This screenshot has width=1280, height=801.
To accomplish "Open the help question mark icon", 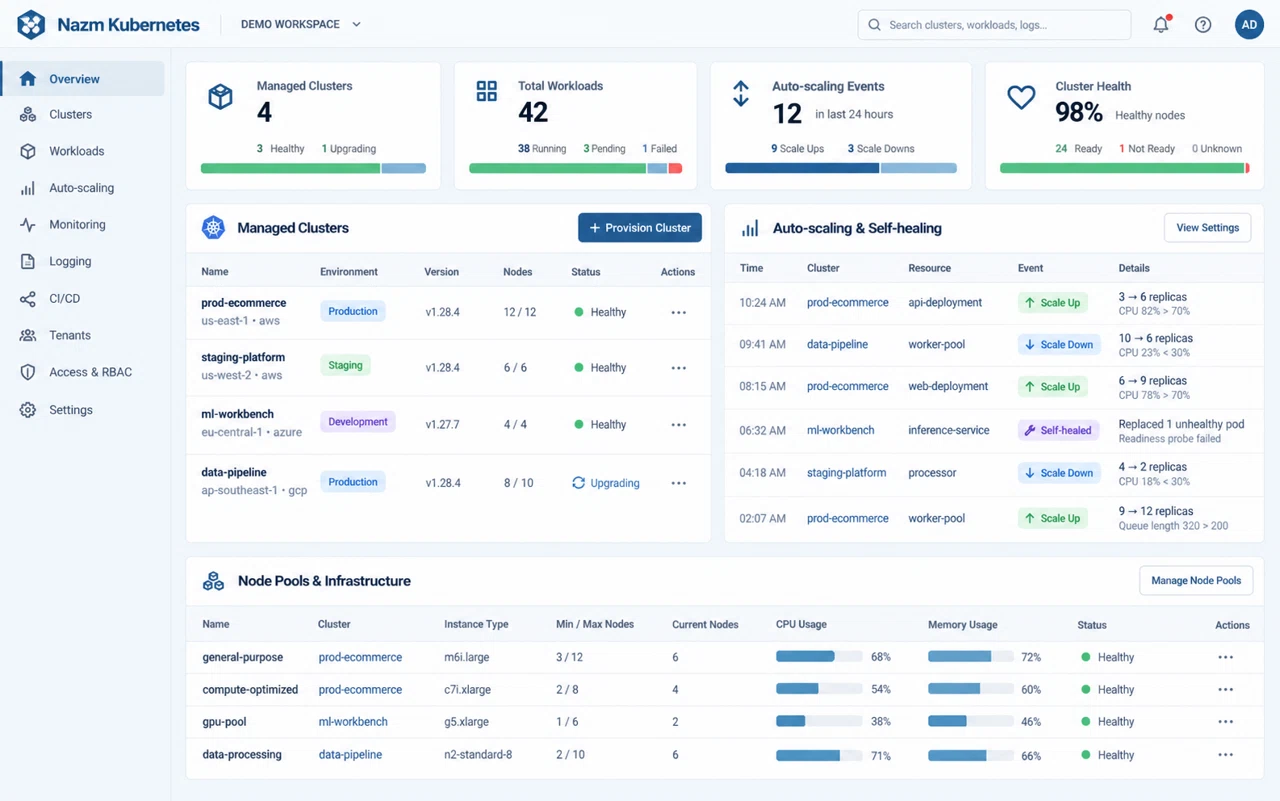I will pos(1203,25).
